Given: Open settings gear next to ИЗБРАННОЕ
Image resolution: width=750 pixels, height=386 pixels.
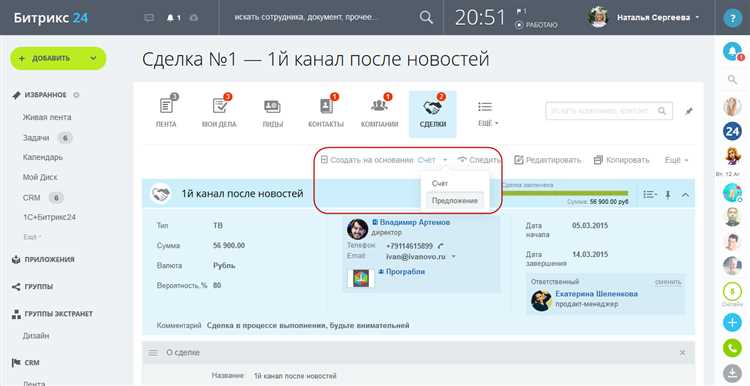Looking at the screenshot, I should click(76, 95).
